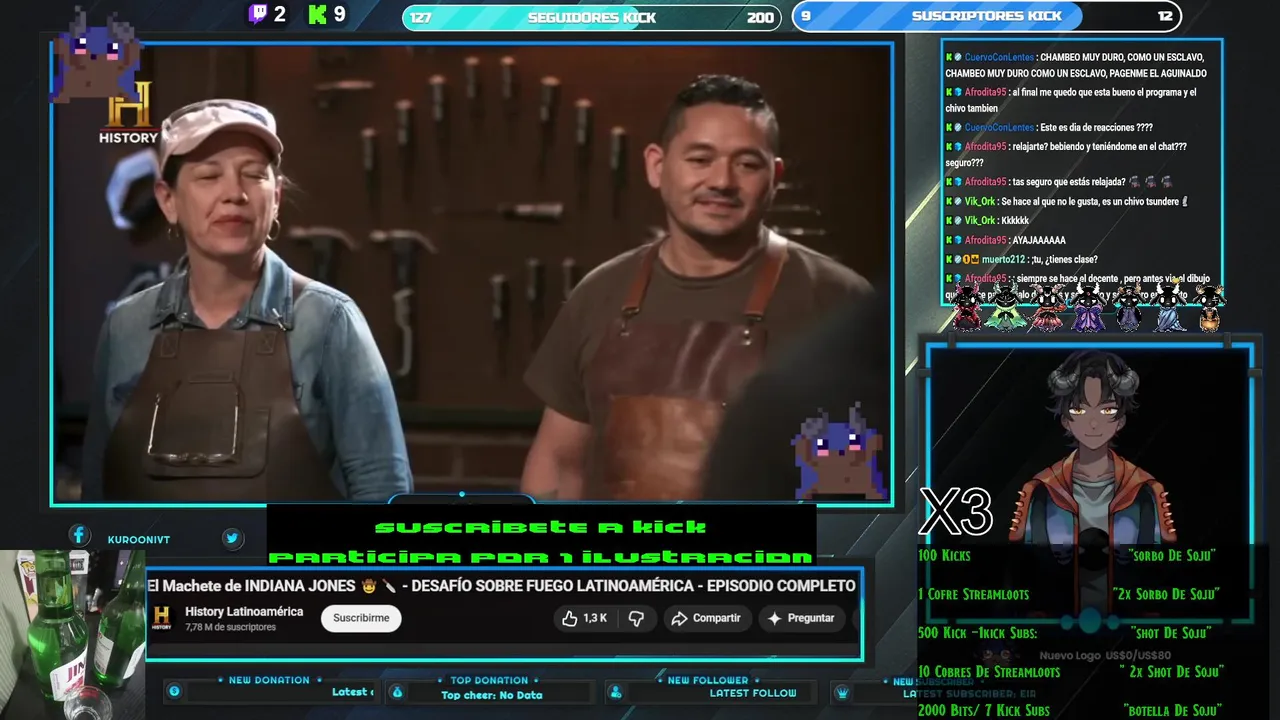Viewport: 1280px width, 720px height.
Task: Click History Latinoamérica channel avatar
Action: click(x=161, y=618)
